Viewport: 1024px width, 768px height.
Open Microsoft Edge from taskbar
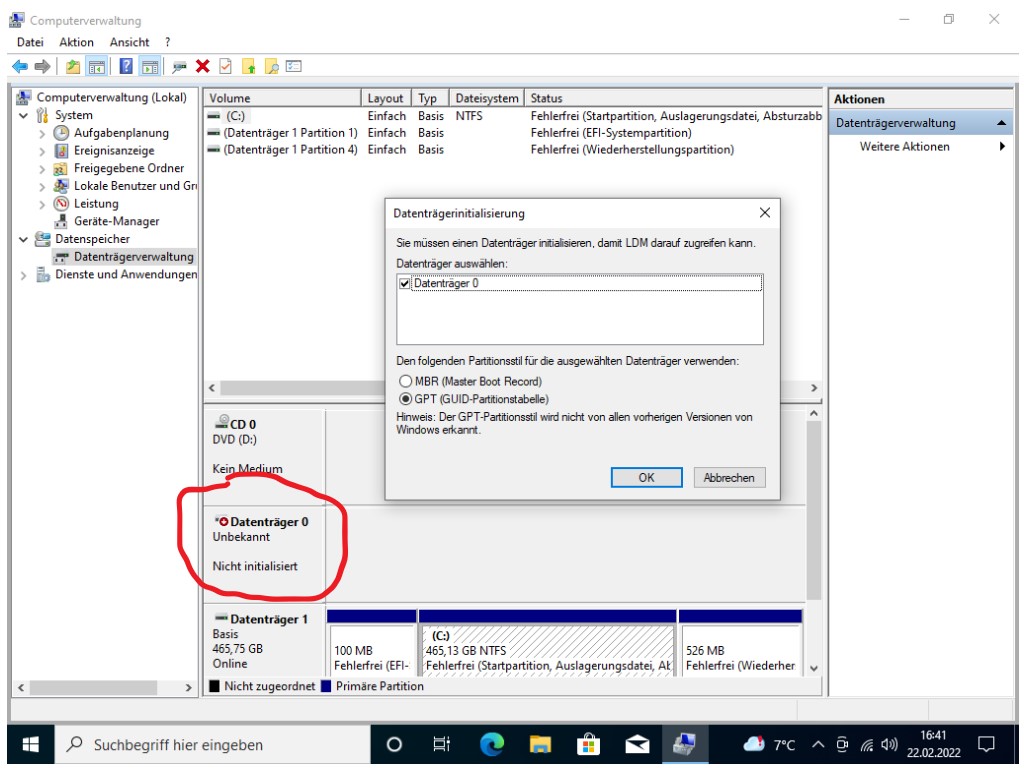coord(492,744)
